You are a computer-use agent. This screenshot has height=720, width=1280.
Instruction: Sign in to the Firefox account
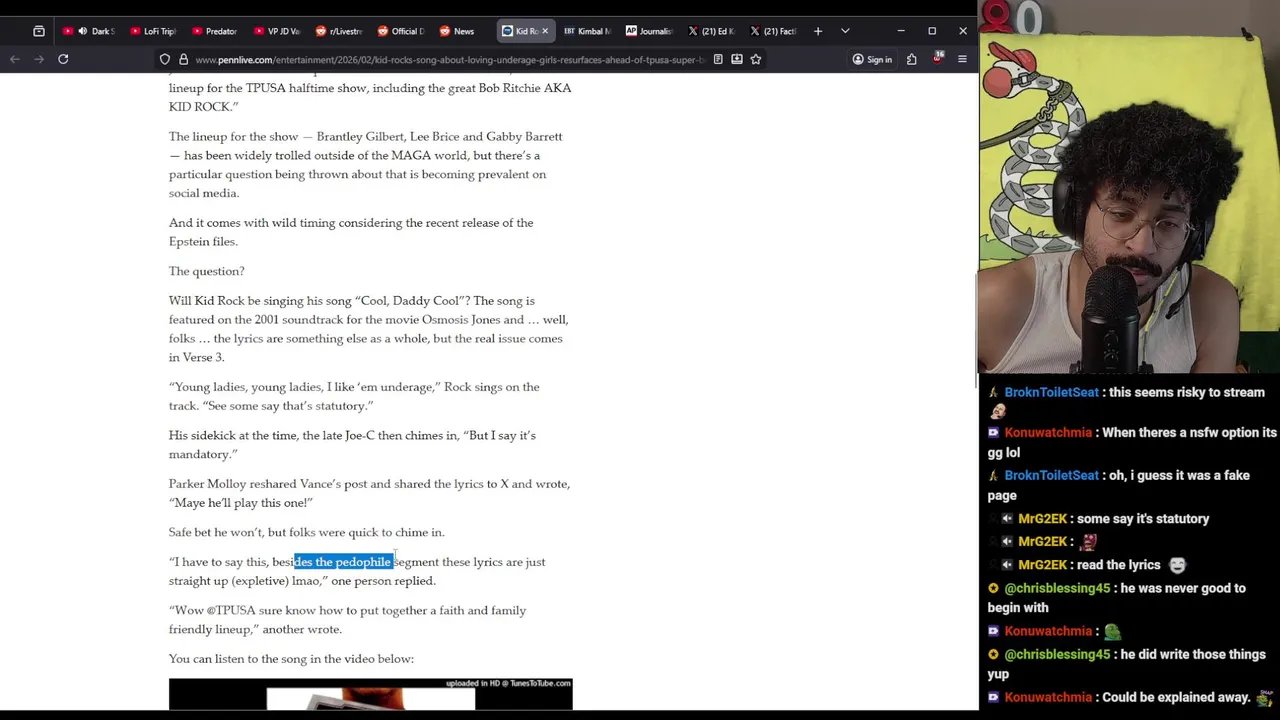(x=872, y=59)
